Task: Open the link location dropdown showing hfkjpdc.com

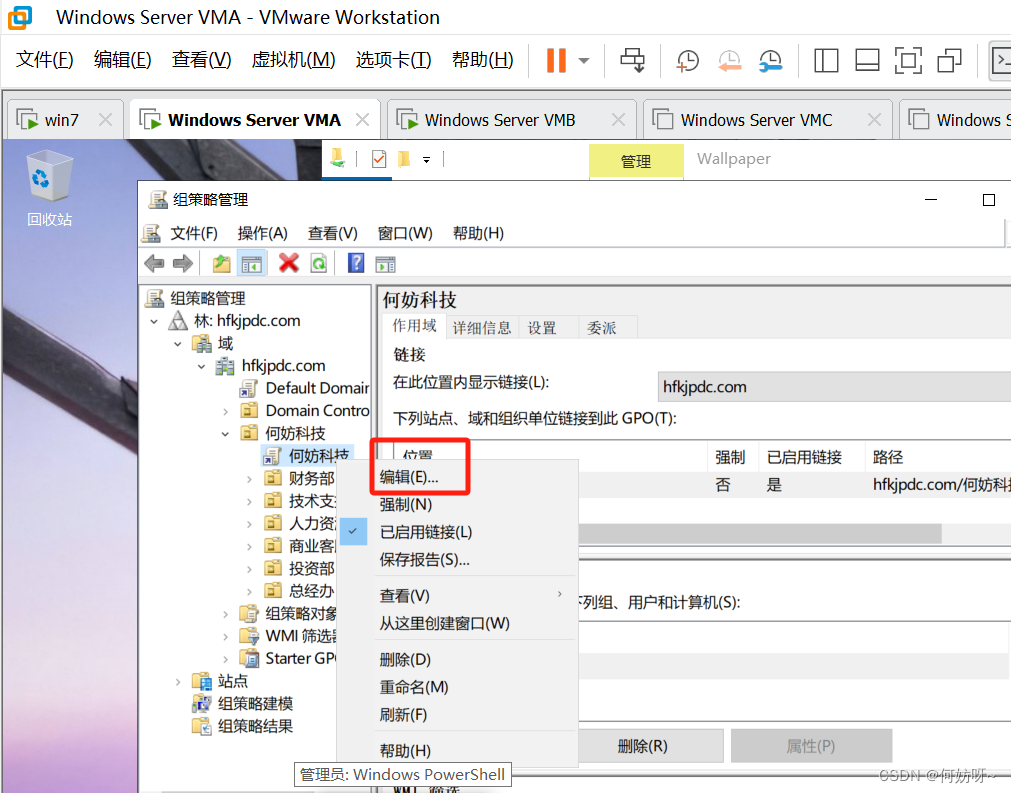Action: (834, 387)
